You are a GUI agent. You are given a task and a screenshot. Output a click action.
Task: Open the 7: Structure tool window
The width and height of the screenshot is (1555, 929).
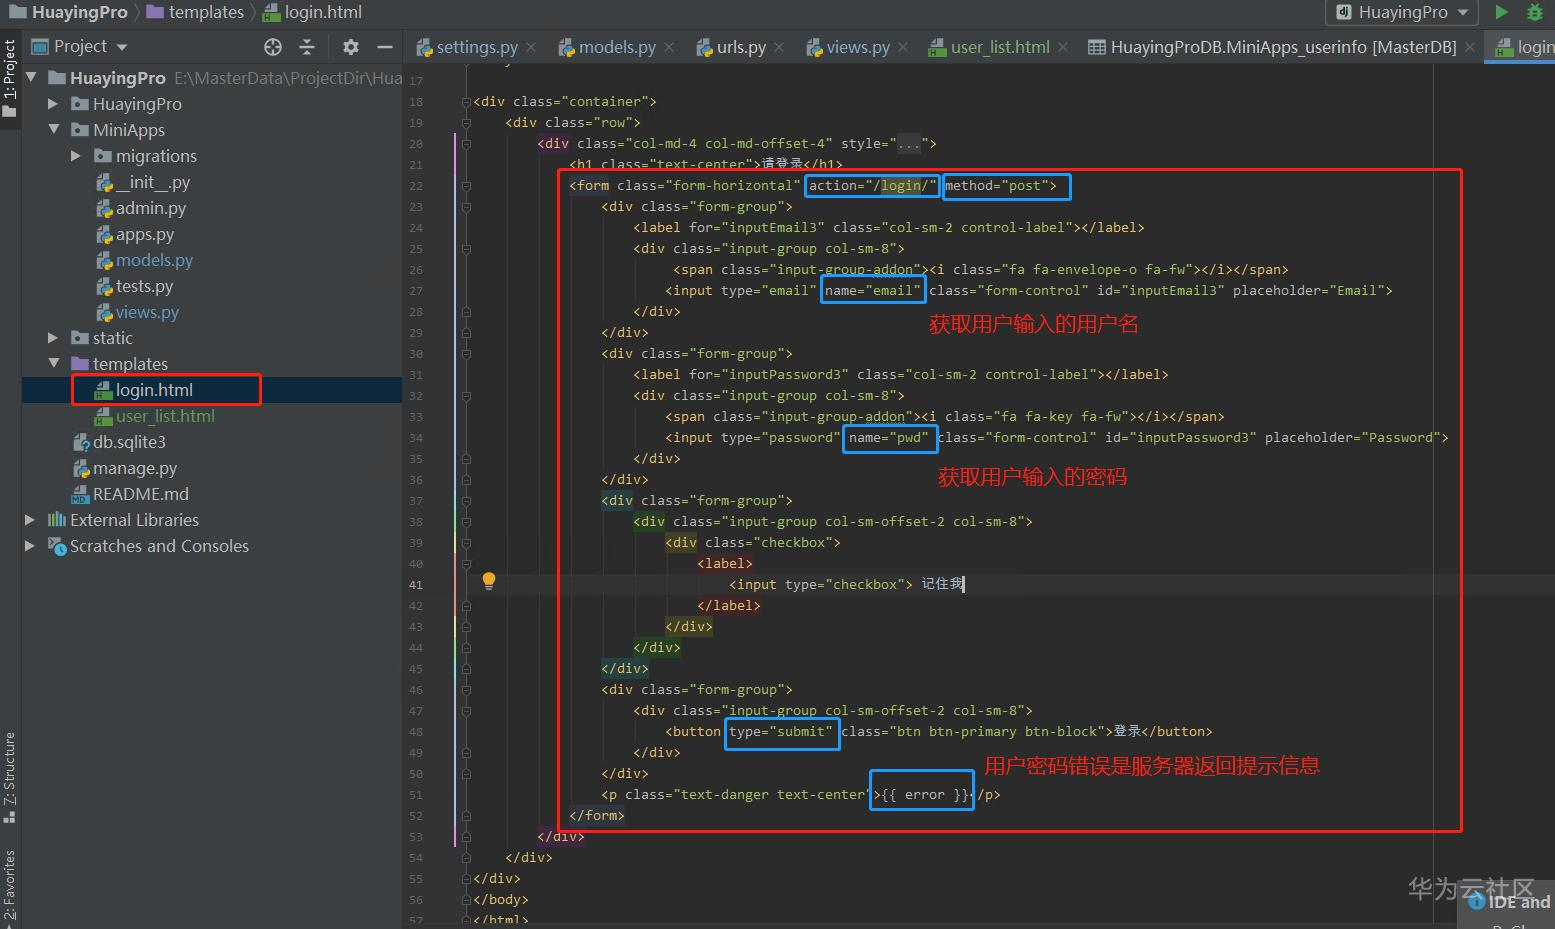[10, 776]
